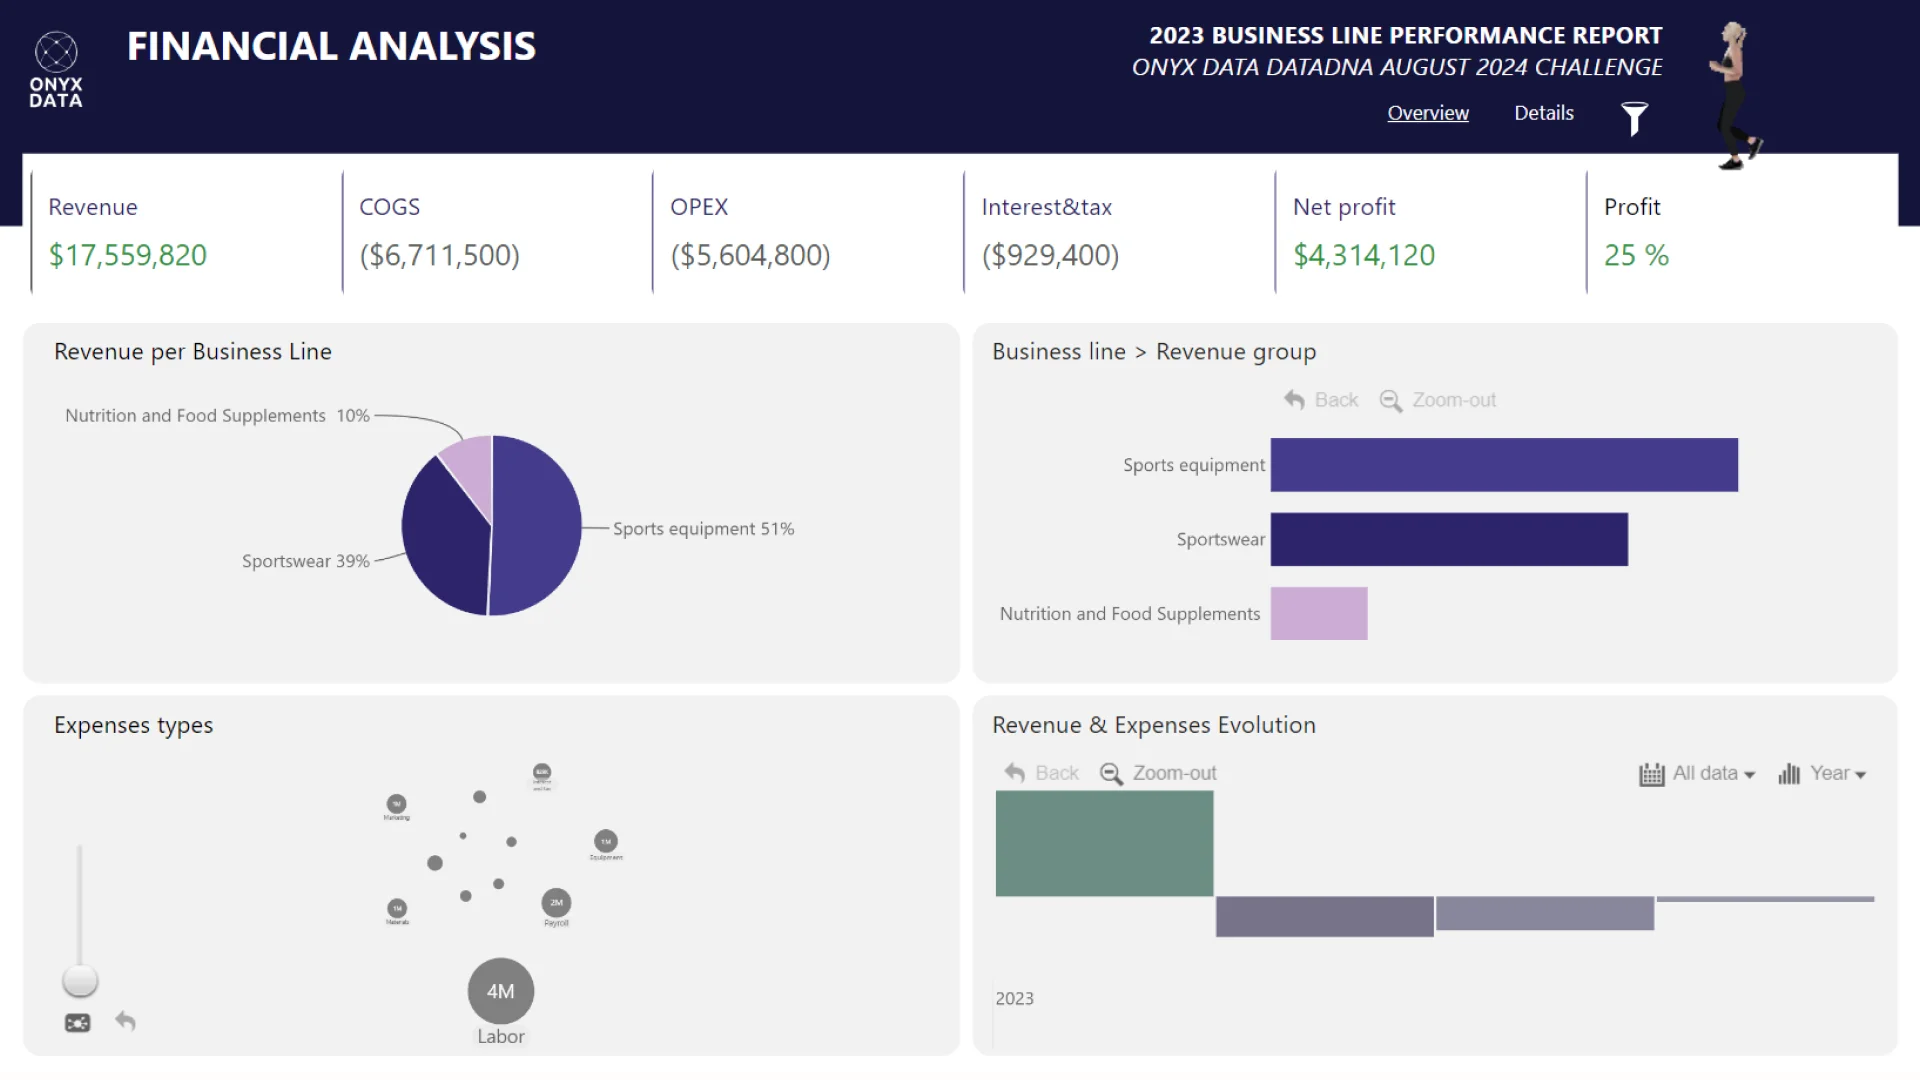1920x1080 pixels.
Task: Click the OPEX card value ($5,604,800)
Action: pos(751,255)
